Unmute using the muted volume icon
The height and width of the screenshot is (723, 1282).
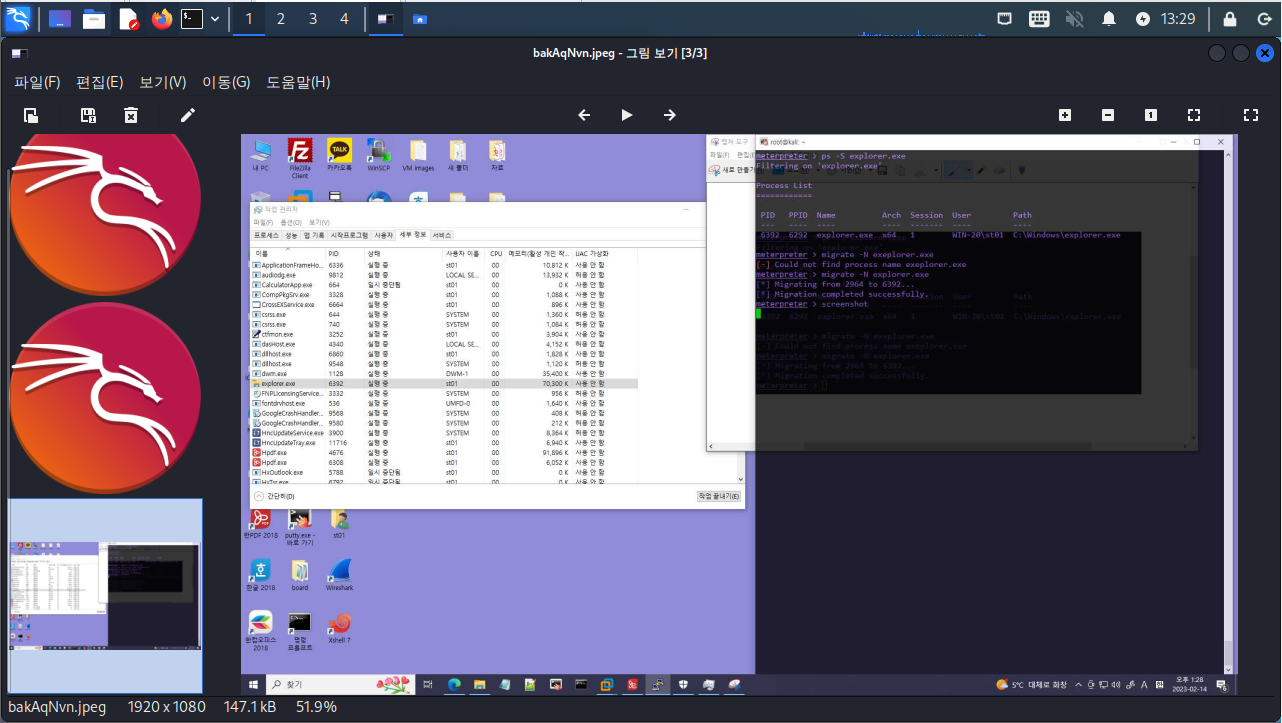(x=1075, y=19)
